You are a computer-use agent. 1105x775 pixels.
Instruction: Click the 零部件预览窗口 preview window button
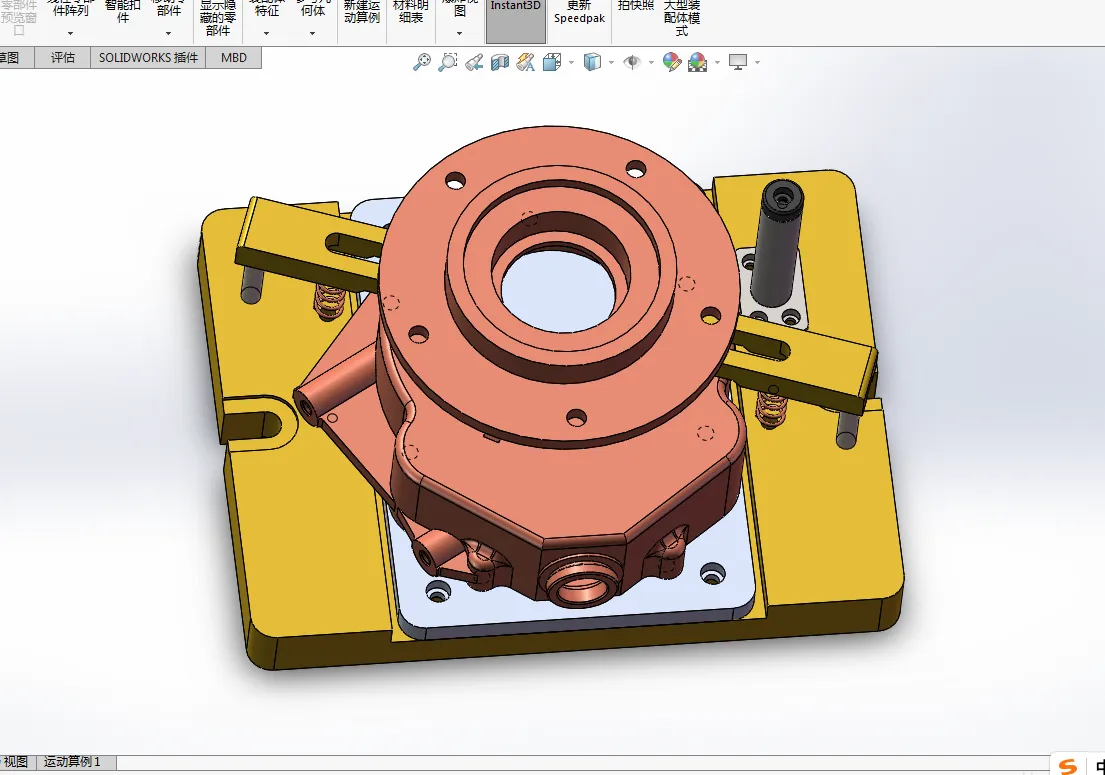18,20
